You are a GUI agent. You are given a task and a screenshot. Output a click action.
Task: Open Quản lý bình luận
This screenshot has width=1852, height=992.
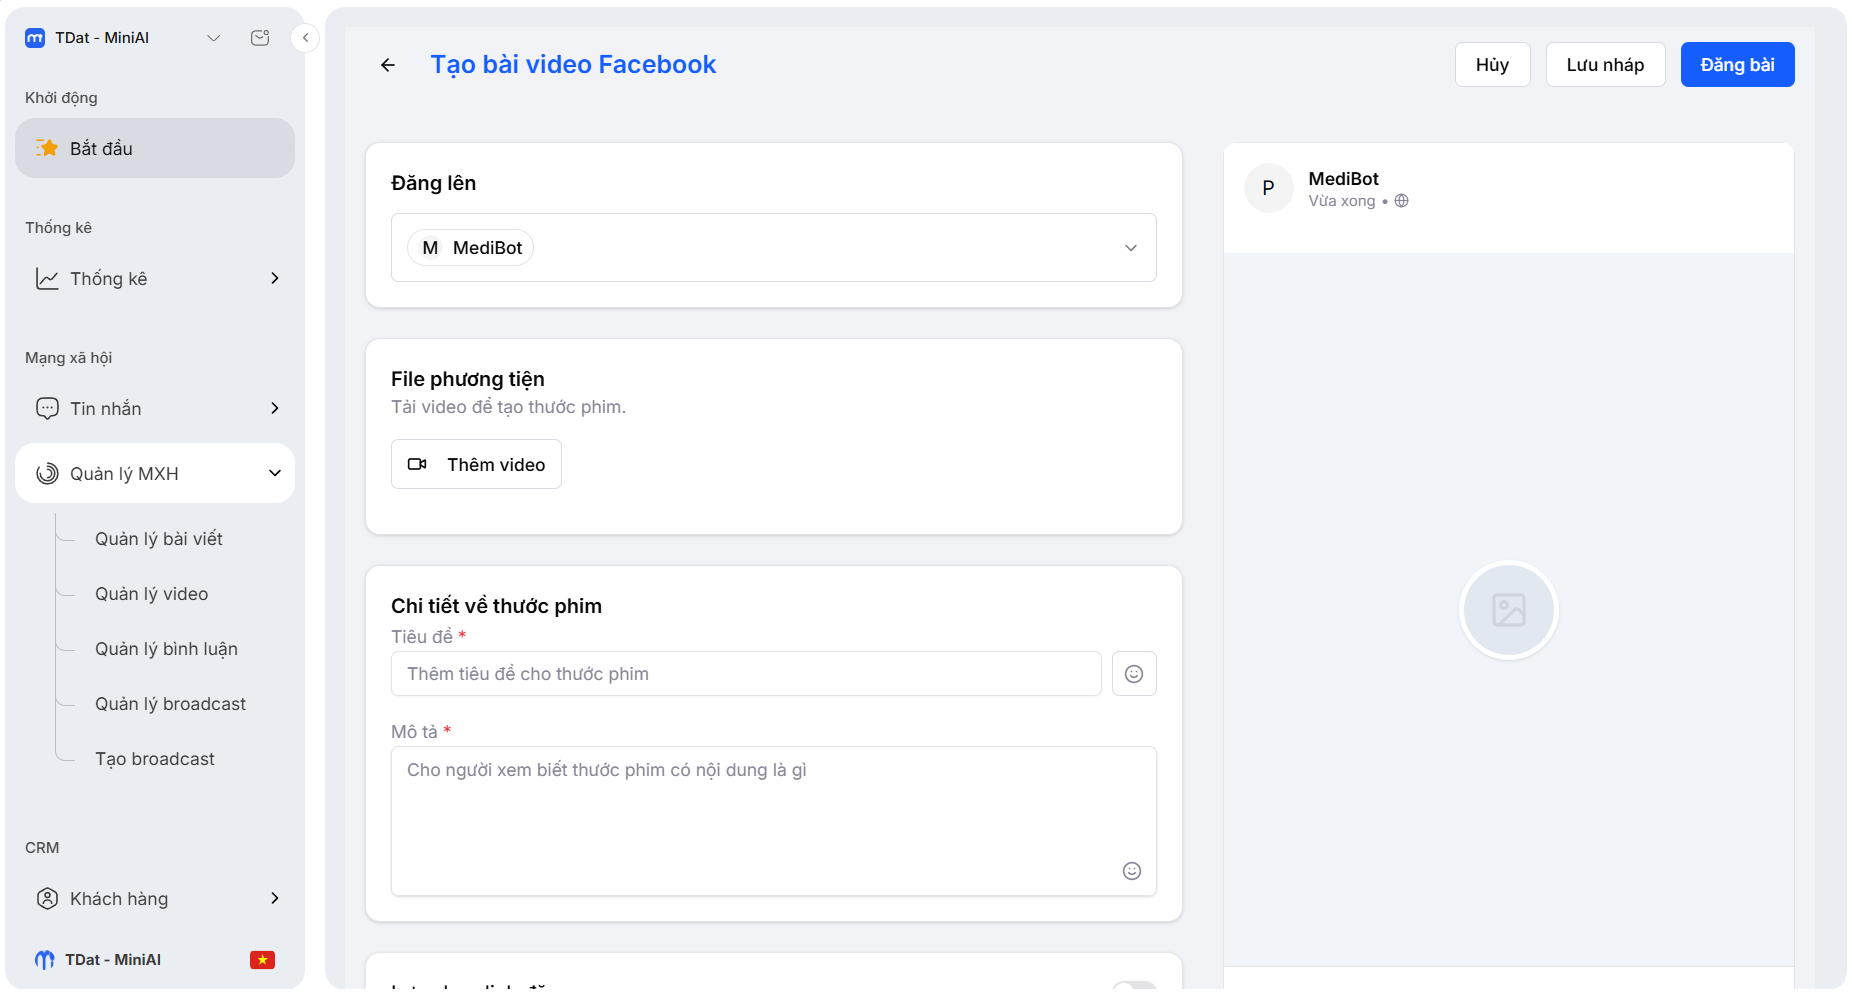click(x=167, y=649)
